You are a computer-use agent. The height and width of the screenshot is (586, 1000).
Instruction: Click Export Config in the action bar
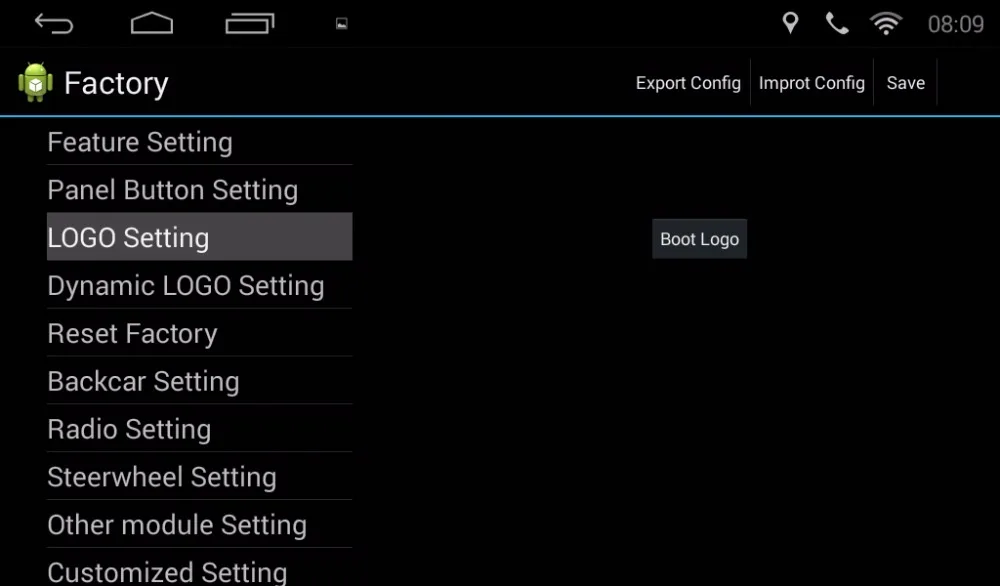[x=688, y=83]
